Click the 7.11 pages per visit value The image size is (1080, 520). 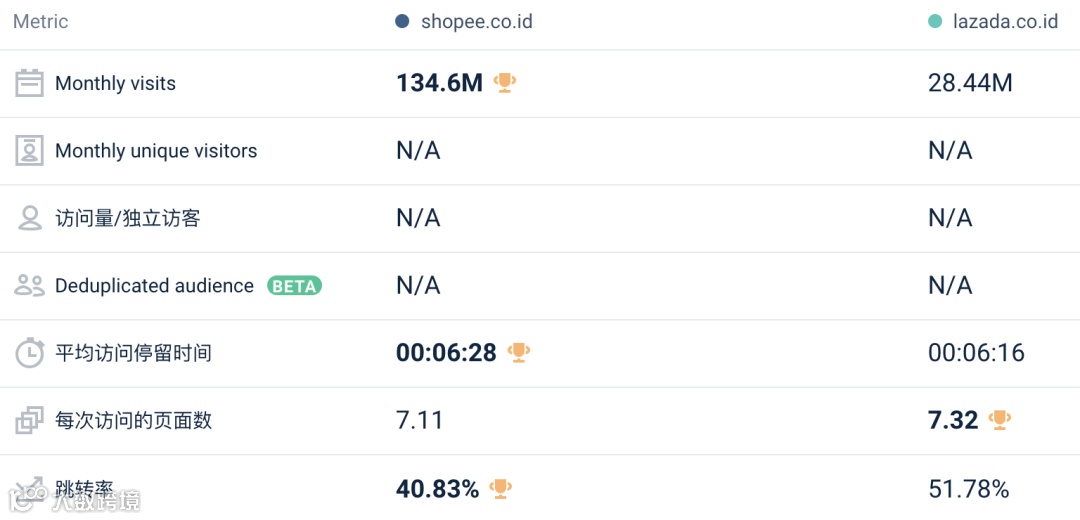[x=419, y=420]
